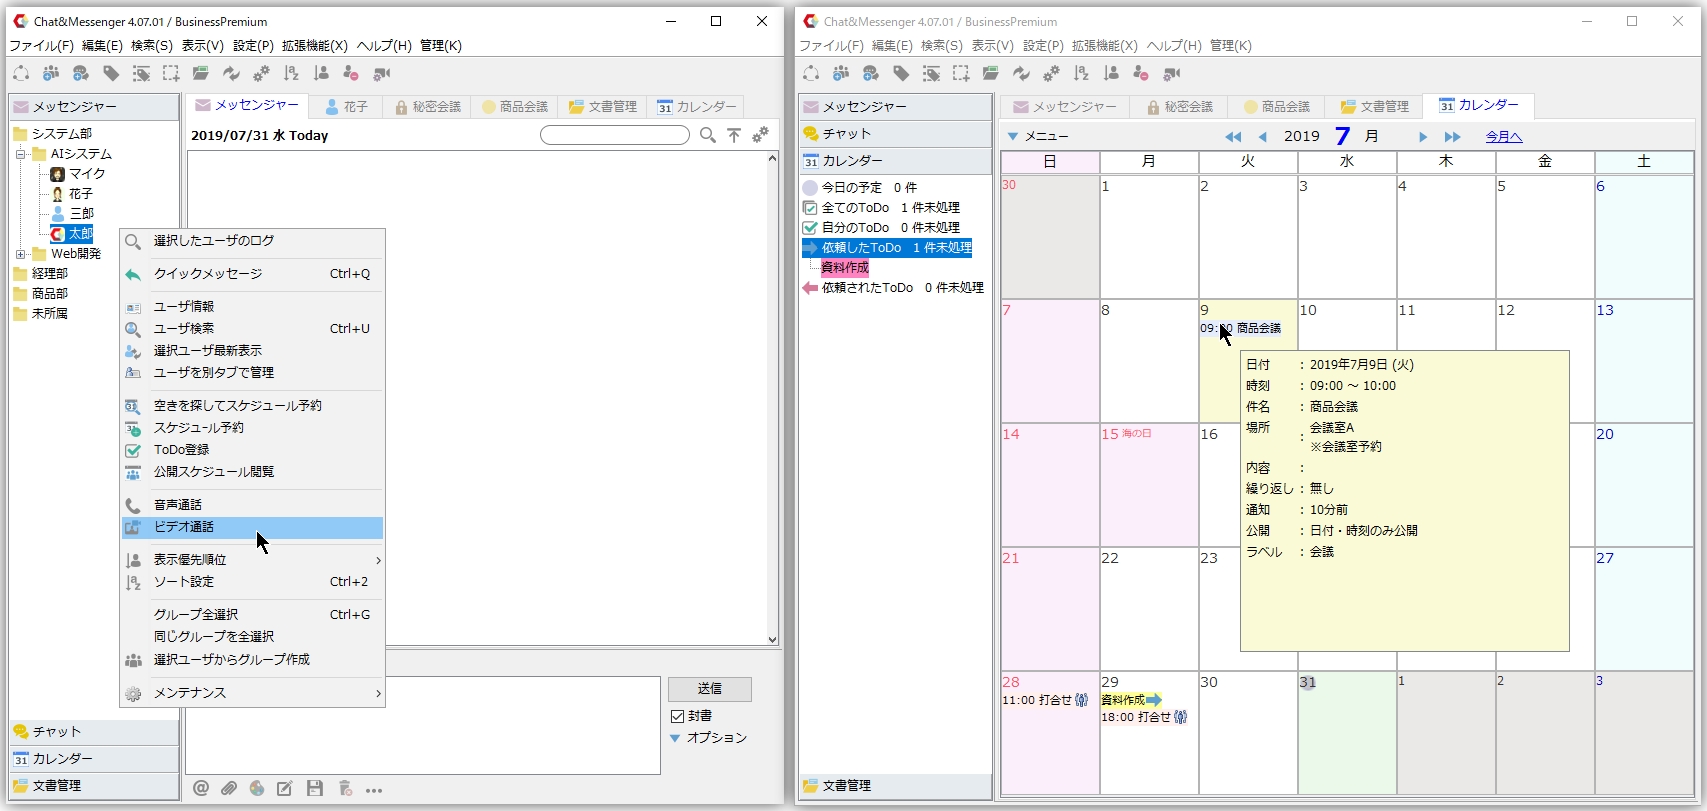This screenshot has width=1707, height=811.
Task: Click the add group icon in messenger window toolbar
Action: (x=50, y=73)
